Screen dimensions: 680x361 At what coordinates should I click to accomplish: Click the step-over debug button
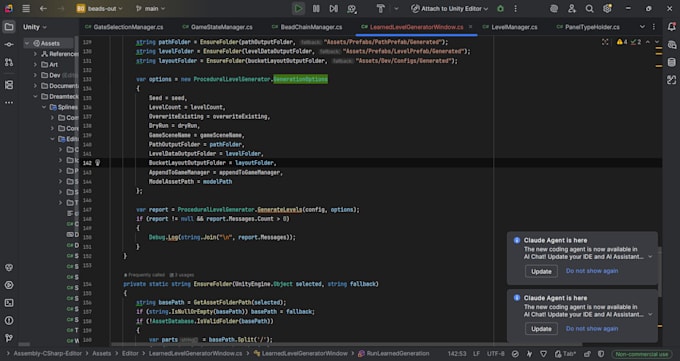coord(333,8)
